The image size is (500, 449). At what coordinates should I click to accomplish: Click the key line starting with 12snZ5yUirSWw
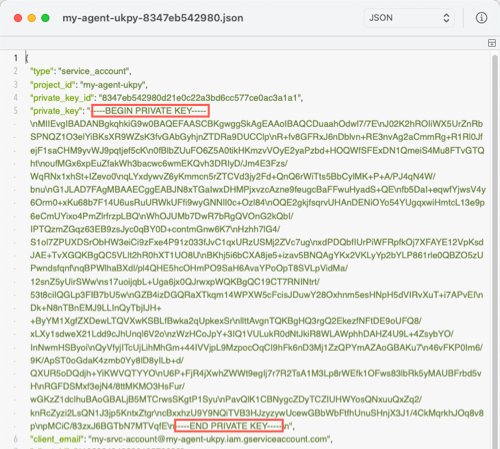coord(175,282)
